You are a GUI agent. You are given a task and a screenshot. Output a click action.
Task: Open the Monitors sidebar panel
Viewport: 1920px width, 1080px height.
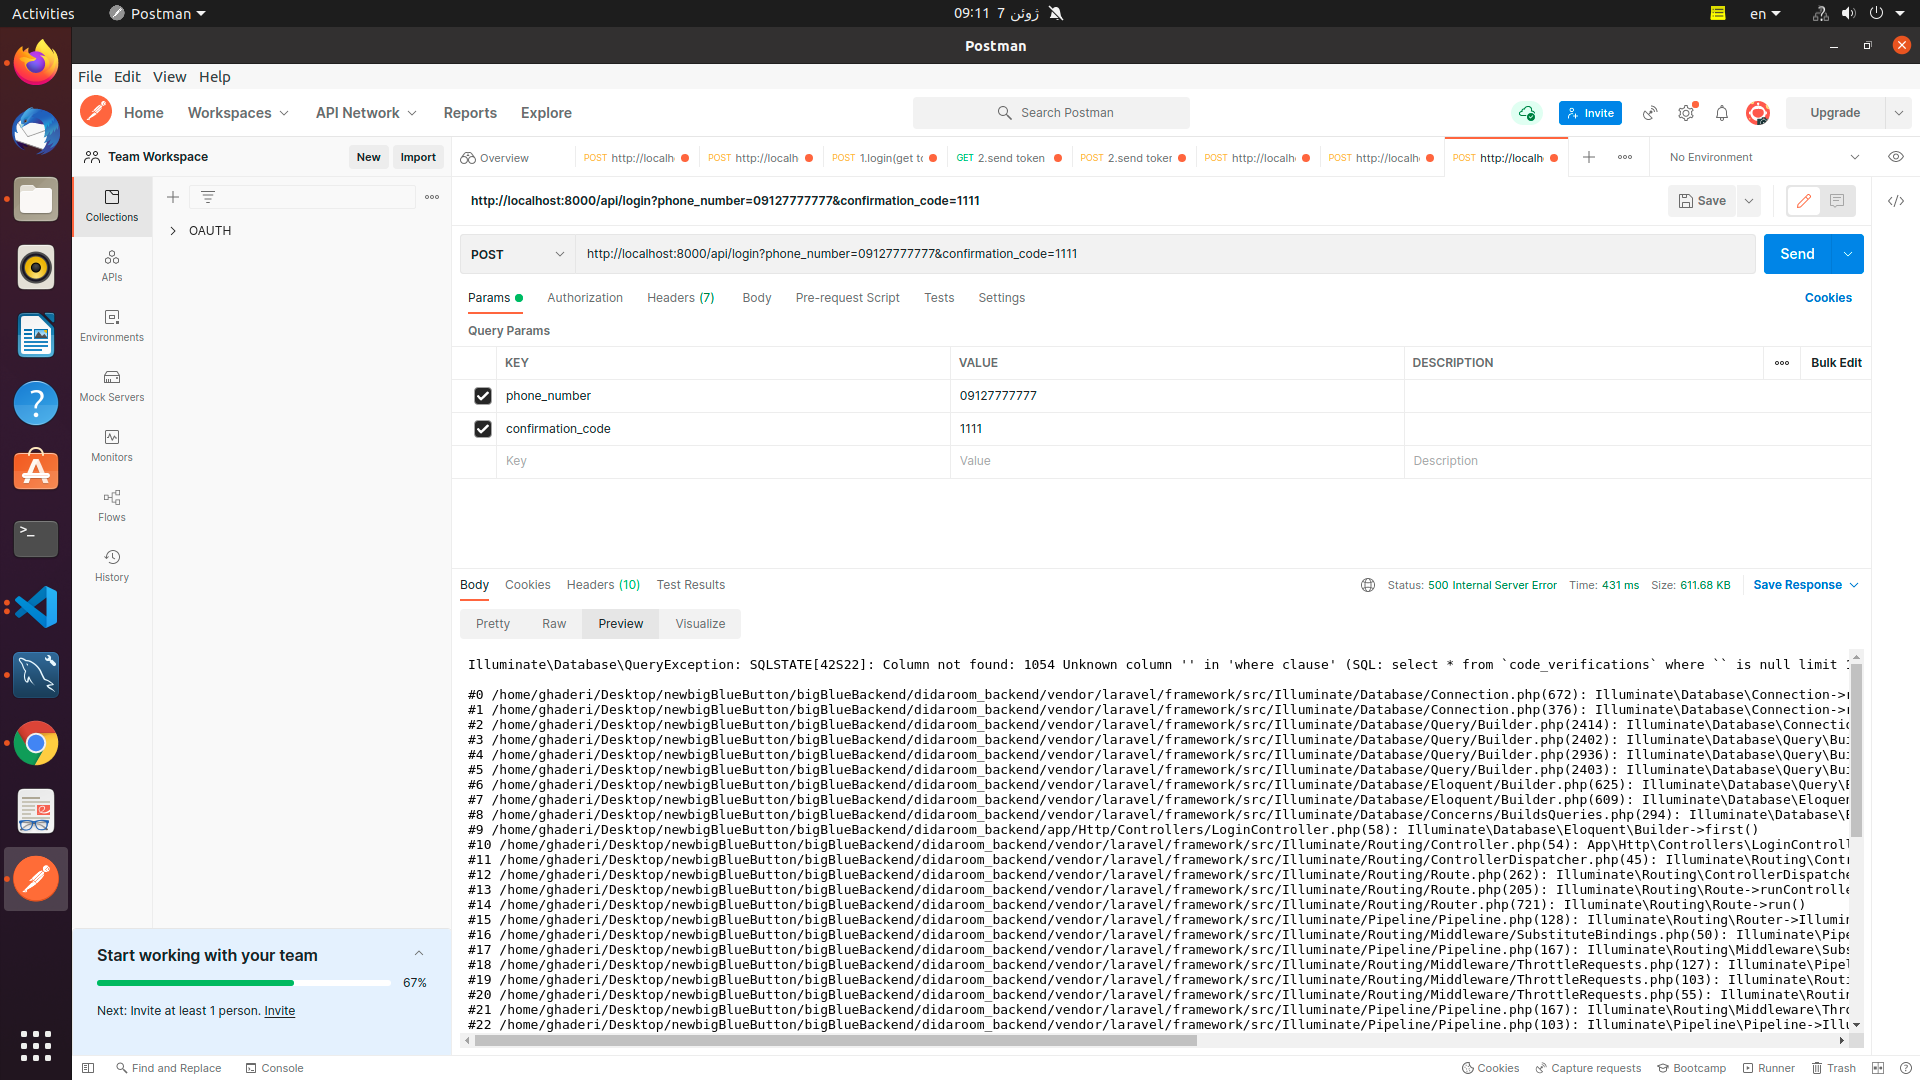(x=112, y=446)
